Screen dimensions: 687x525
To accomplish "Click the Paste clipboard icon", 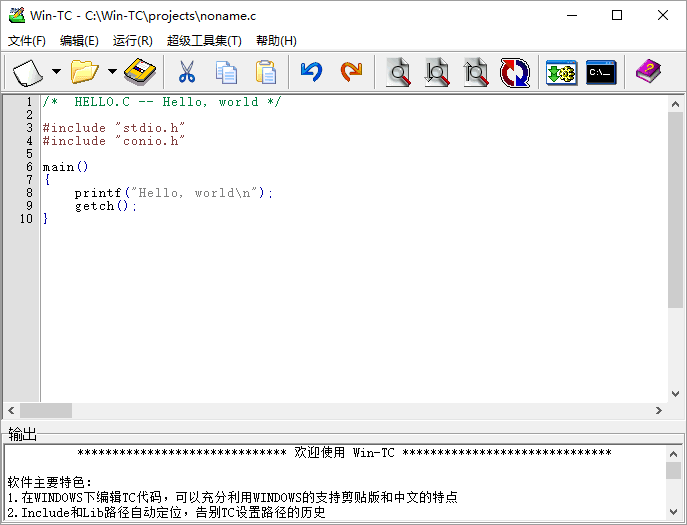I will click(266, 72).
